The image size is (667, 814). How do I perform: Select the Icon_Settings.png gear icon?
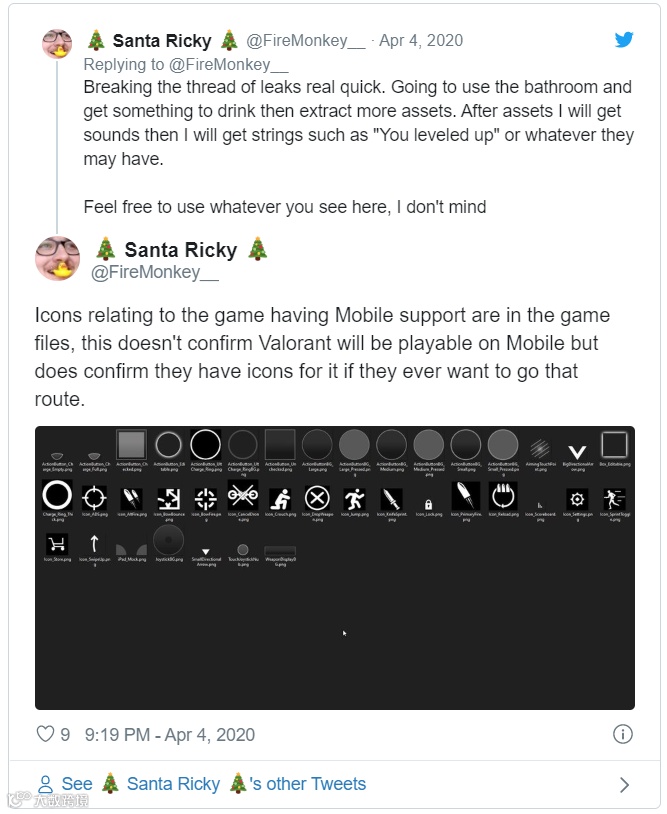(x=576, y=498)
